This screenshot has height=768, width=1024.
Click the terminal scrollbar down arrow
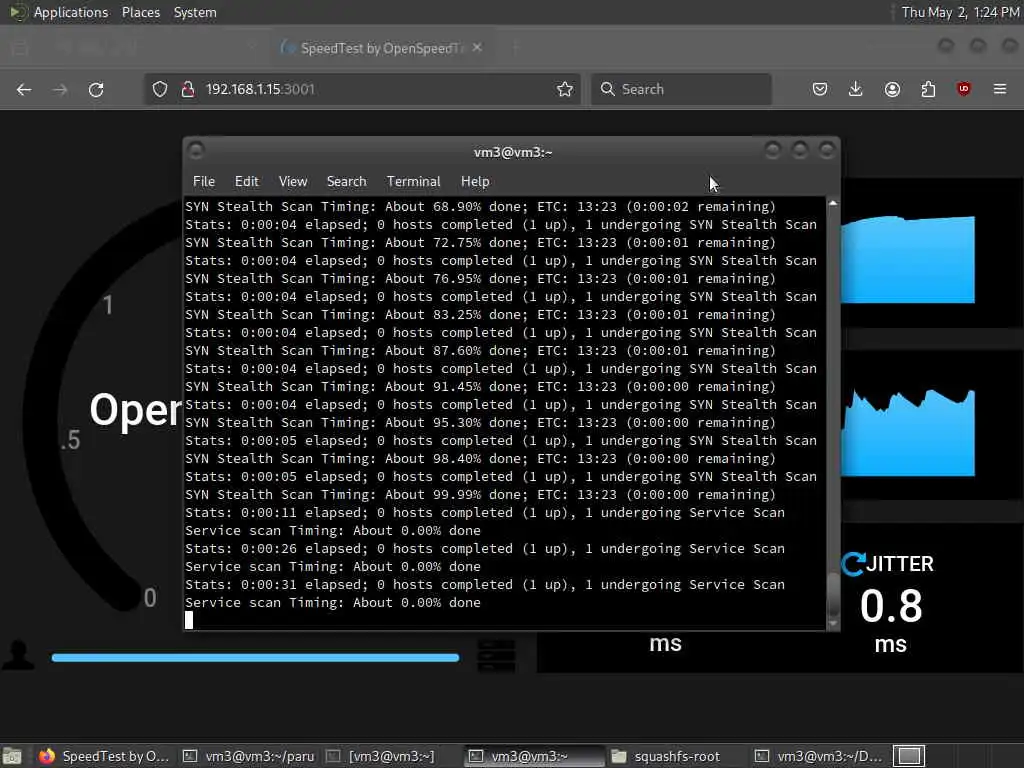click(833, 623)
